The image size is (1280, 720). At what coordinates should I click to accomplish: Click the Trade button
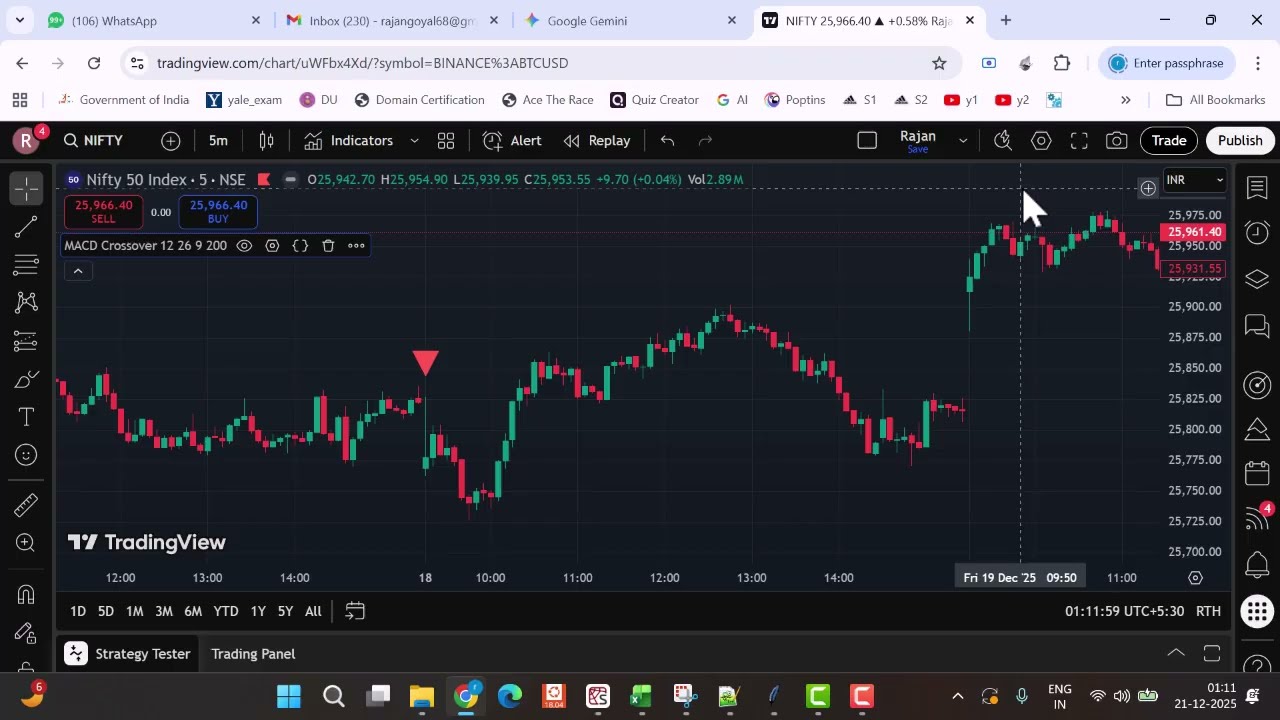1168,141
